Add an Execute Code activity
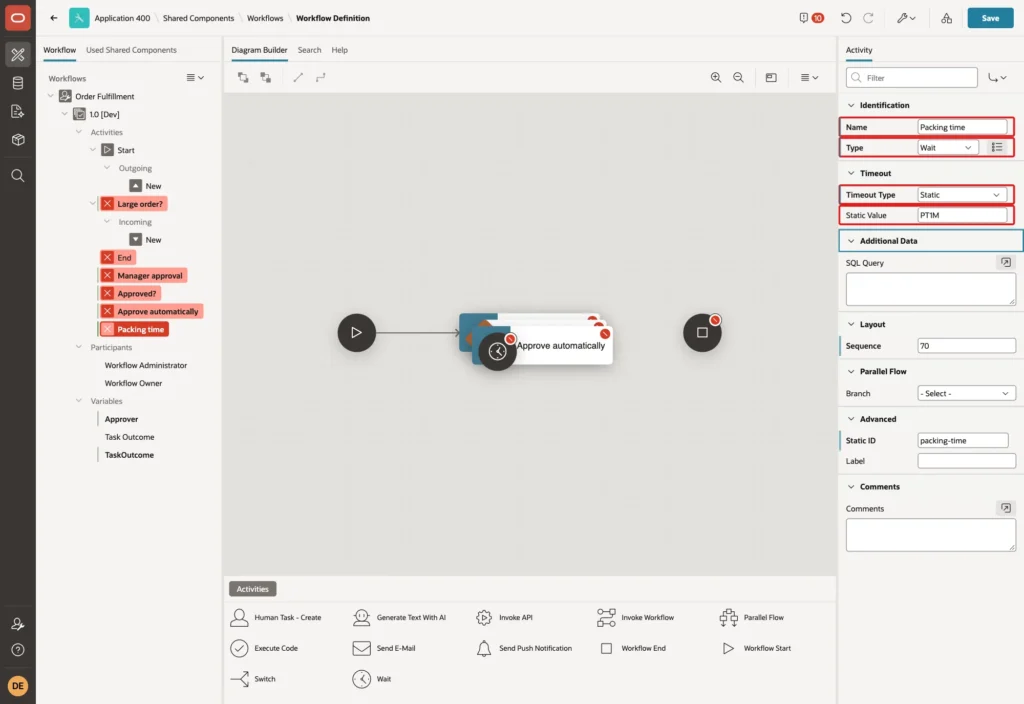The image size is (1024, 704). tap(264, 648)
